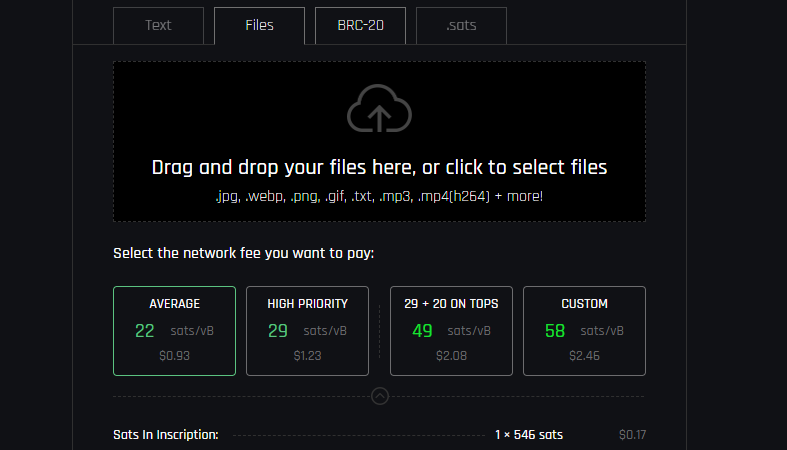This screenshot has height=450, width=787.
Task: Choose the Average 22 sats/vB fee
Action: coord(175,331)
